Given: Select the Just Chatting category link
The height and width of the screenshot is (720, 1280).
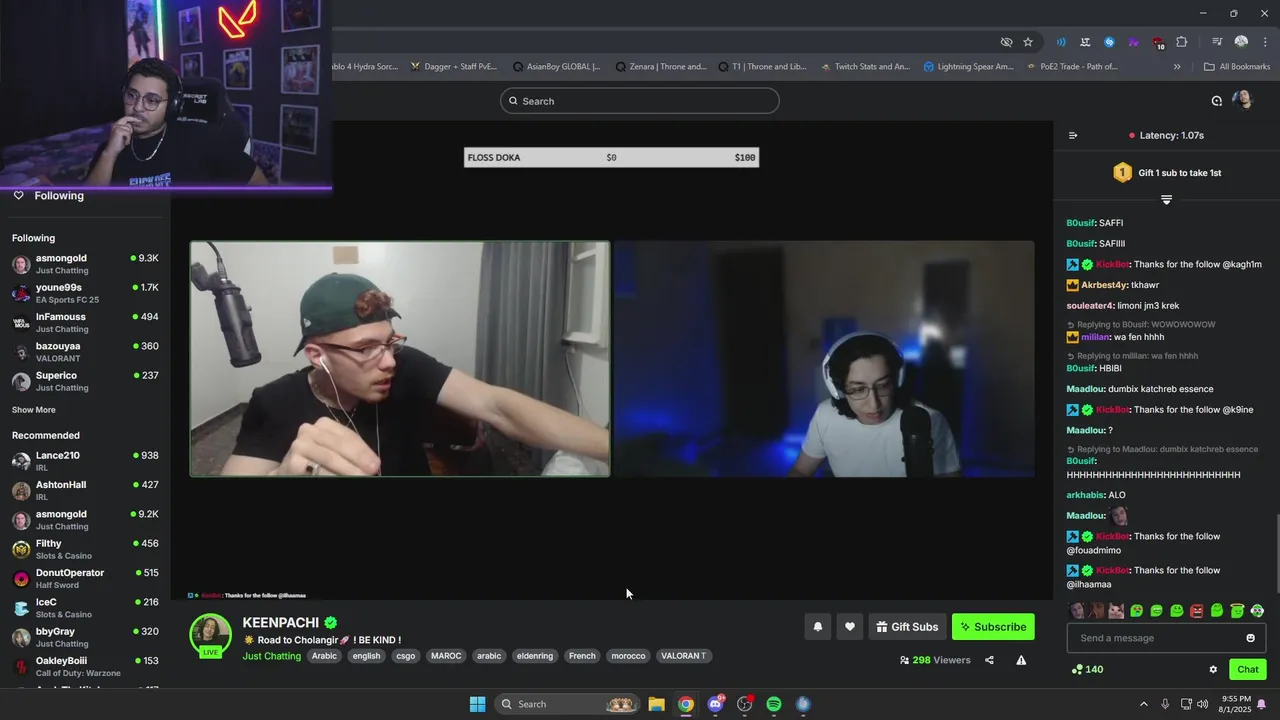Looking at the screenshot, I should [271, 656].
